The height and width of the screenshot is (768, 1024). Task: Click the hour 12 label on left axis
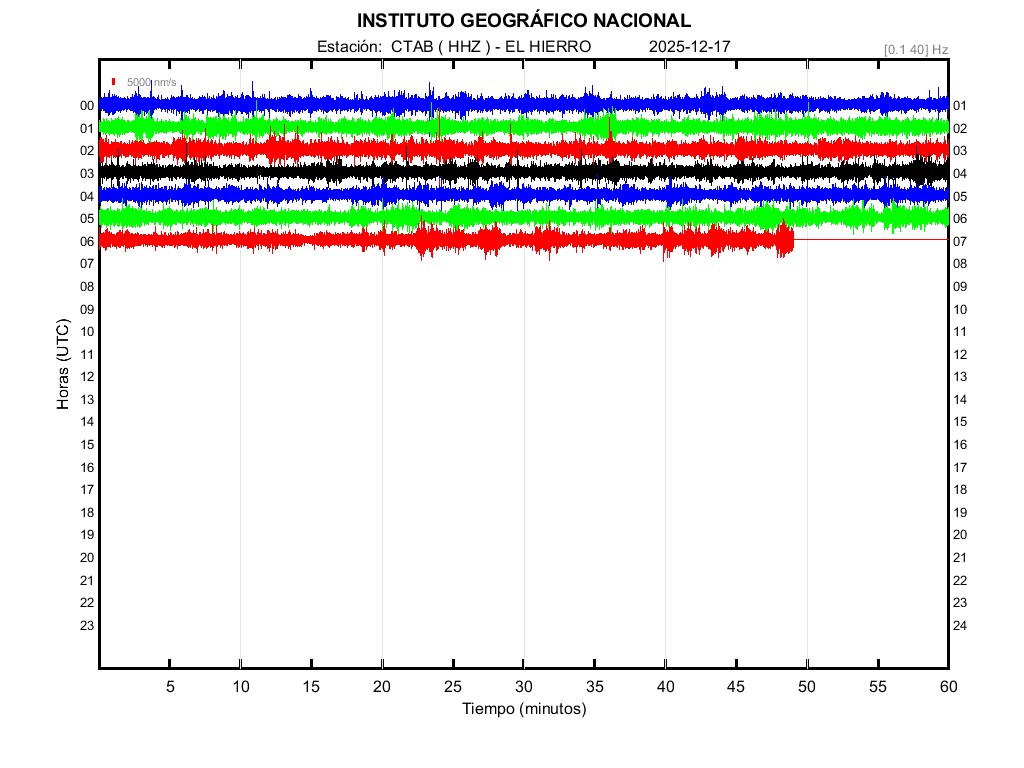87,377
